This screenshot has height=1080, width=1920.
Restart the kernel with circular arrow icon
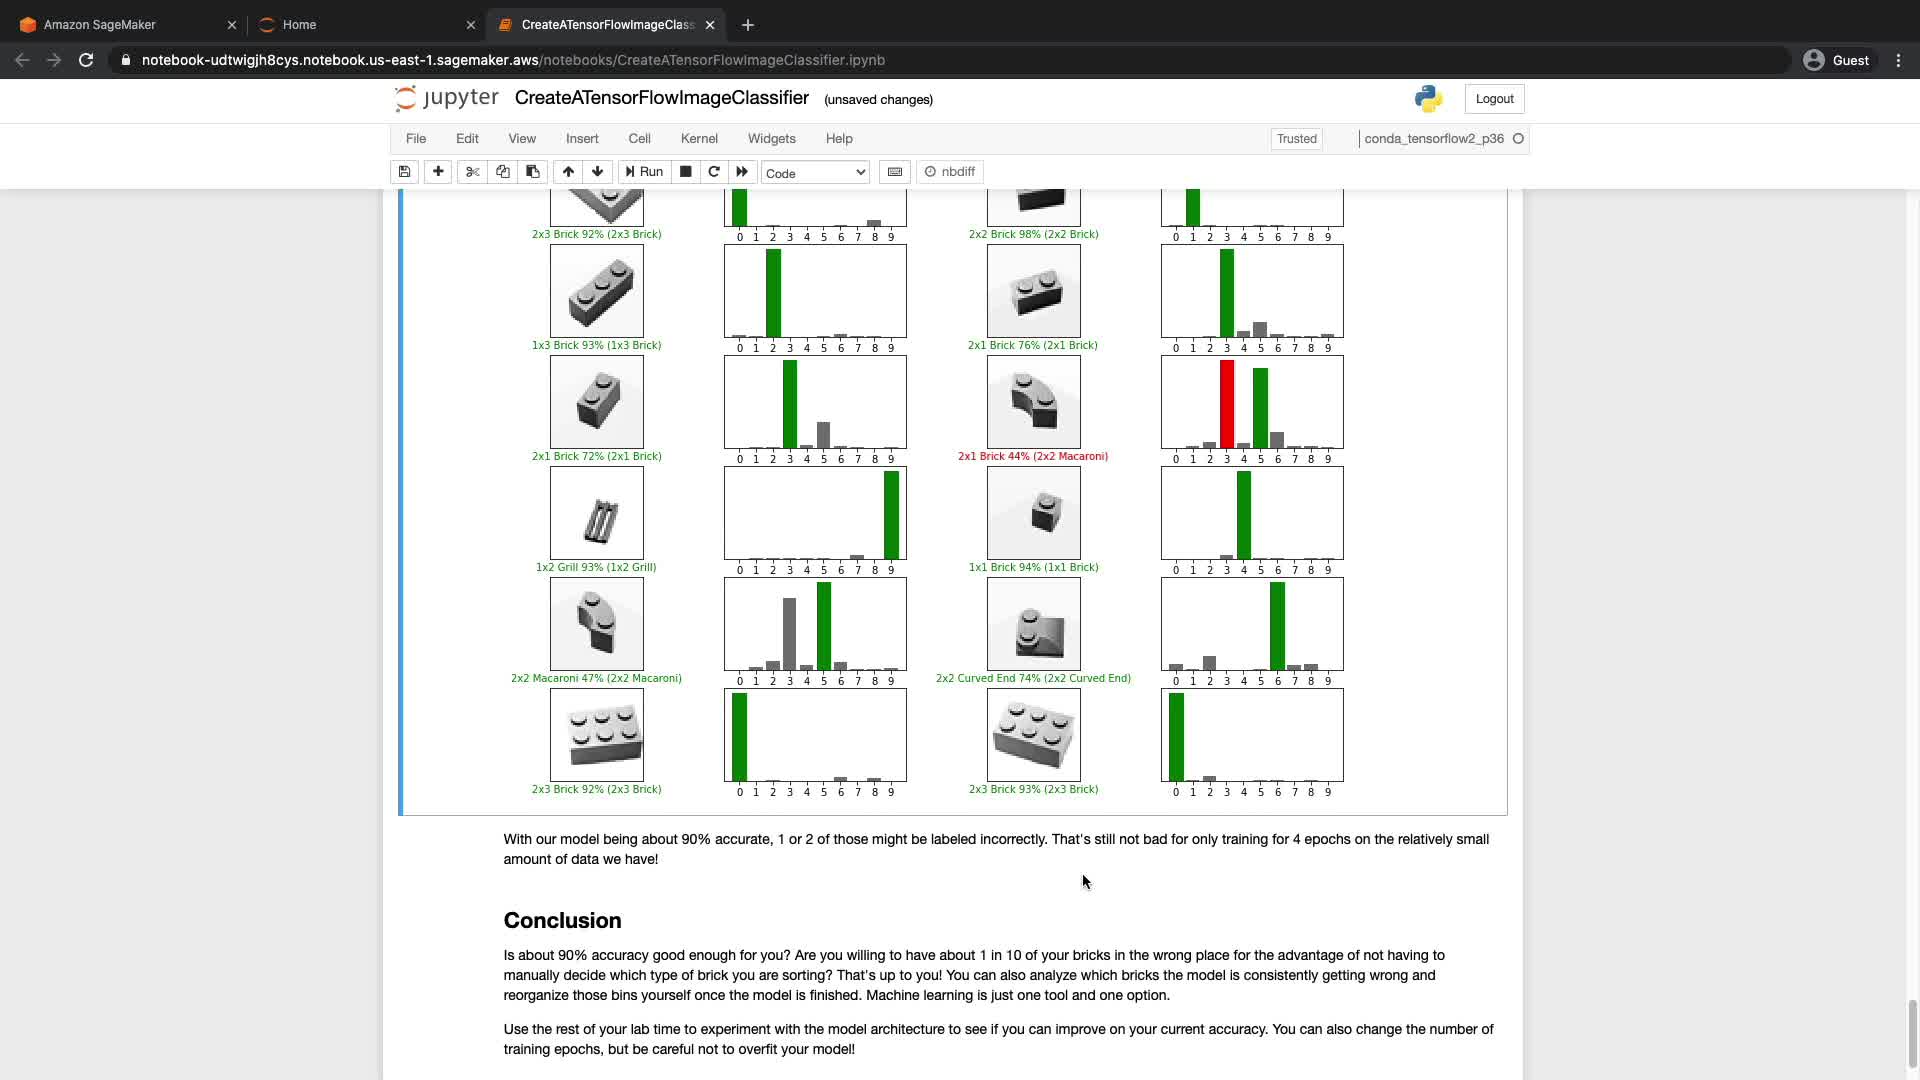coord(714,172)
